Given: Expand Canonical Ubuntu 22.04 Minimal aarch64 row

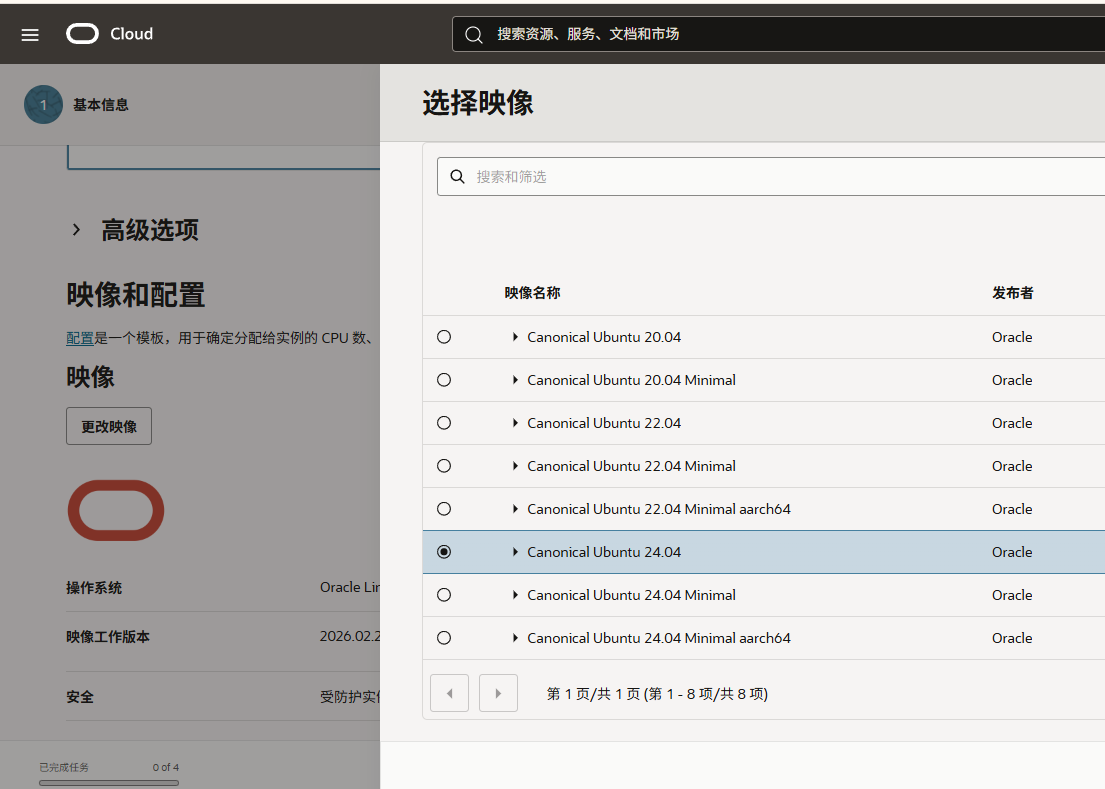Looking at the screenshot, I should (x=516, y=509).
